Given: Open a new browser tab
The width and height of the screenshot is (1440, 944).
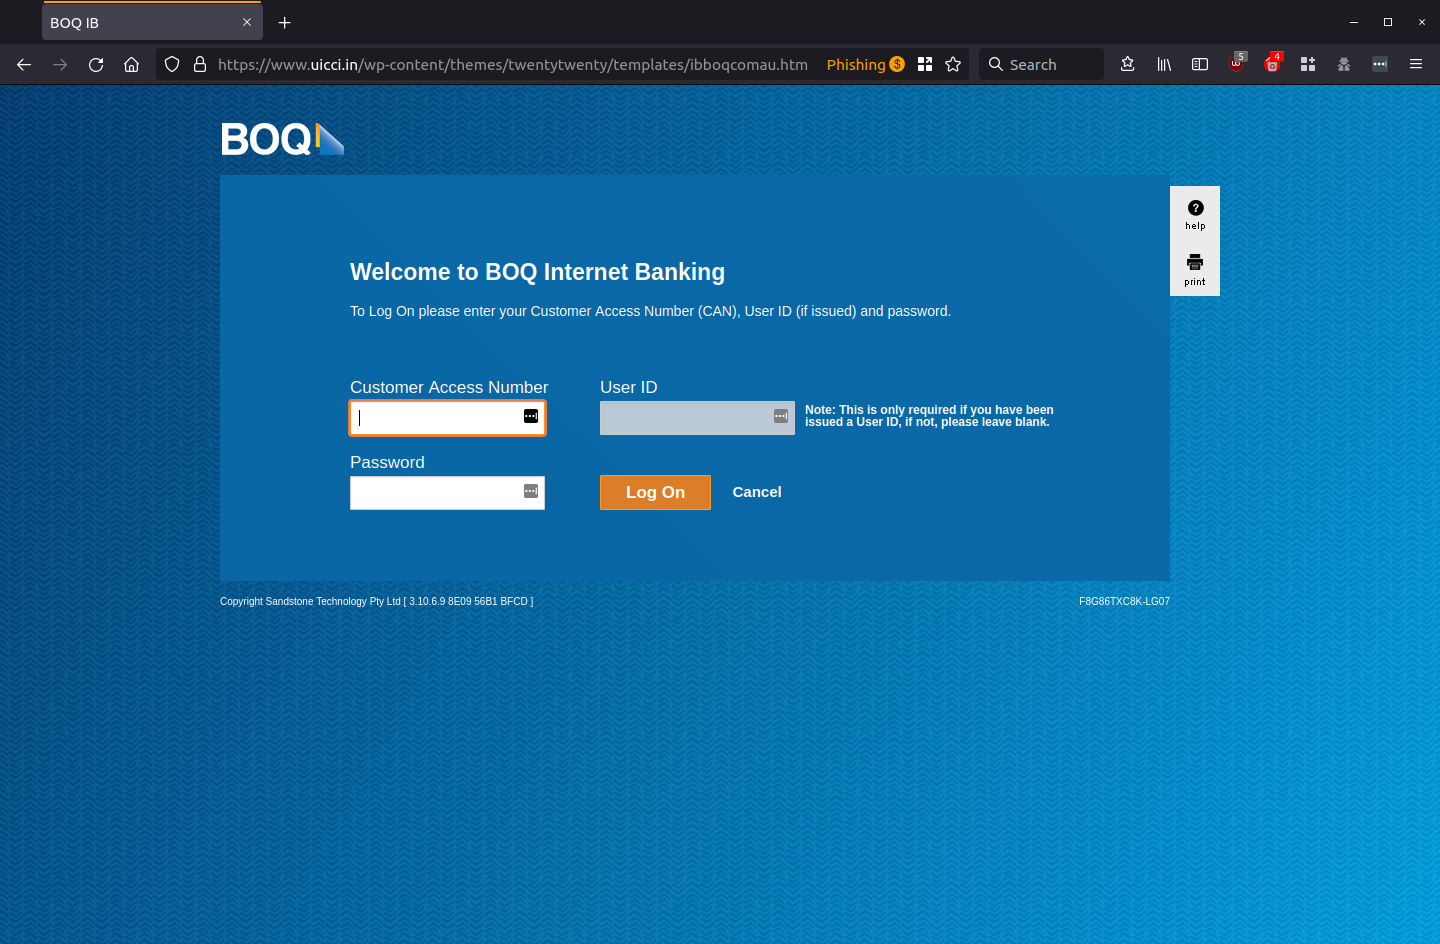Looking at the screenshot, I should click(285, 22).
